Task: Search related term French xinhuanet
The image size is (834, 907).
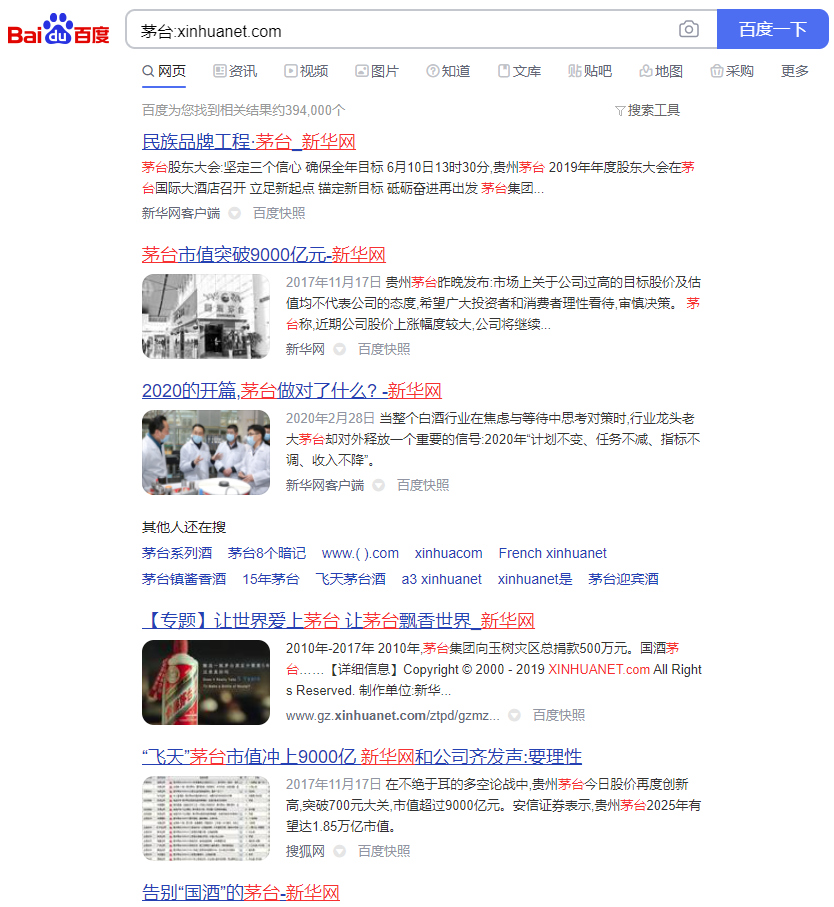Action: pyautogui.click(x=552, y=553)
